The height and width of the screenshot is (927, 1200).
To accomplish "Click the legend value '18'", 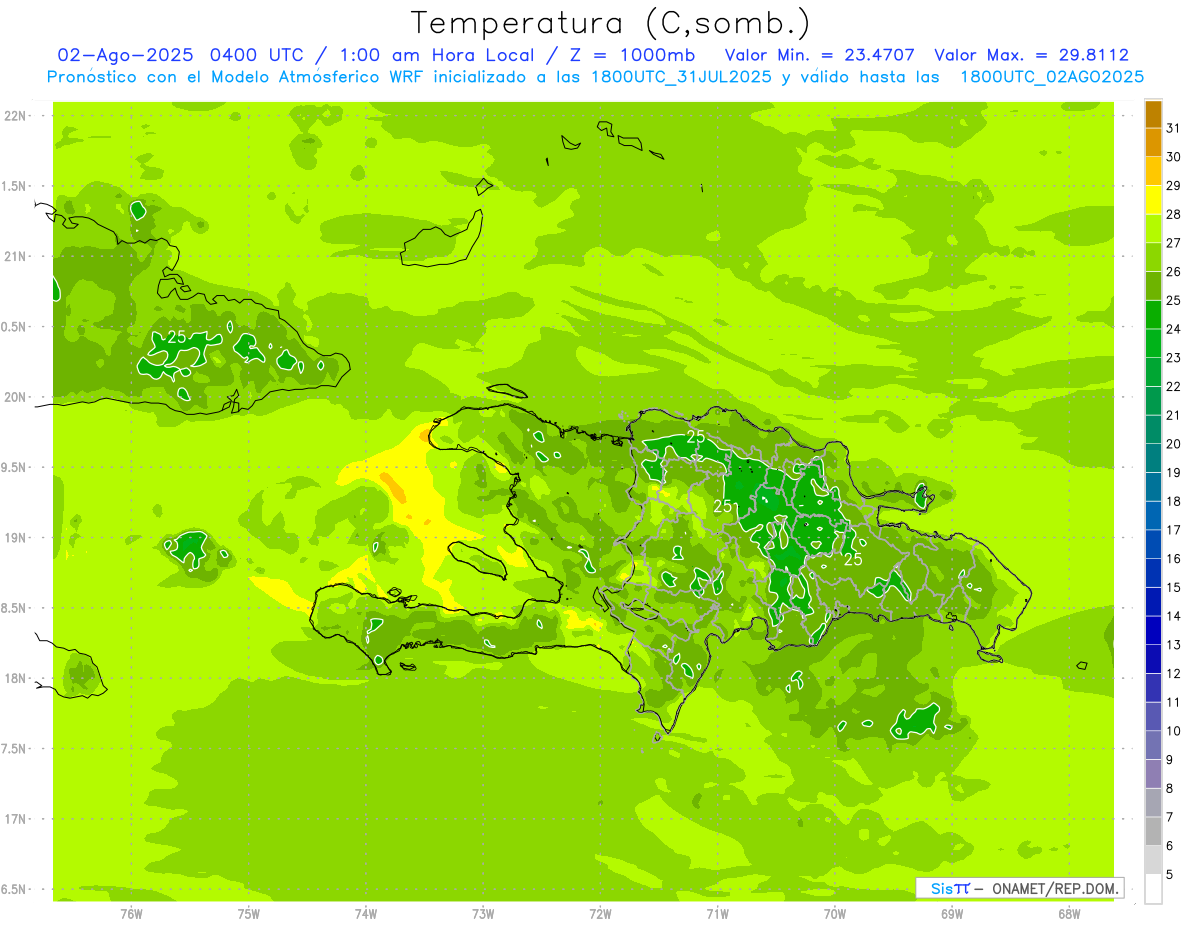I will [x=1174, y=502].
